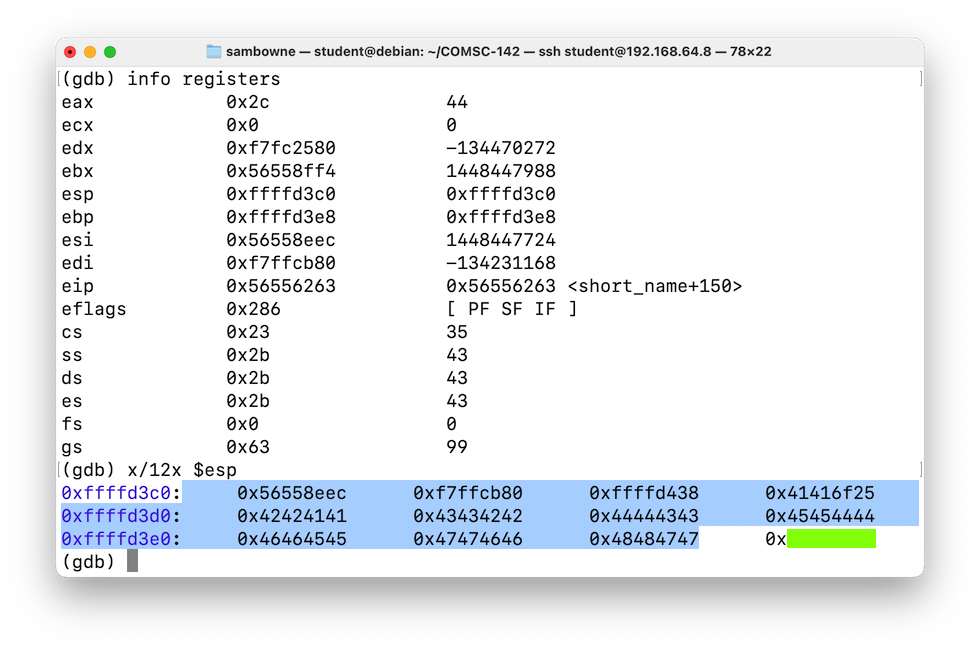Click the 'x/12x $esp' command text

click(182, 470)
